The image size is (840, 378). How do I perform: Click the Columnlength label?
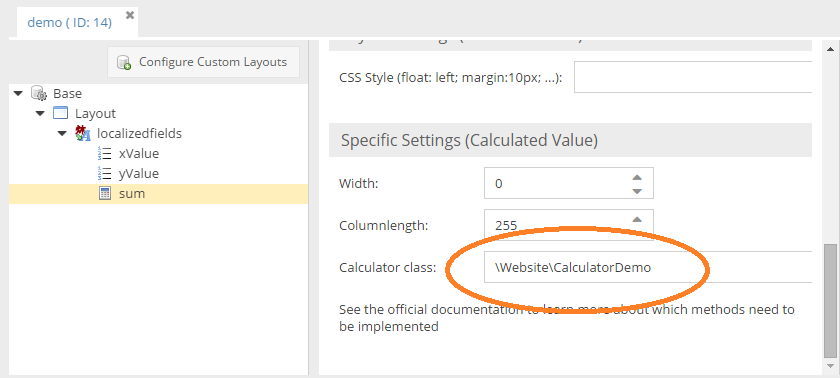[384, 225]
